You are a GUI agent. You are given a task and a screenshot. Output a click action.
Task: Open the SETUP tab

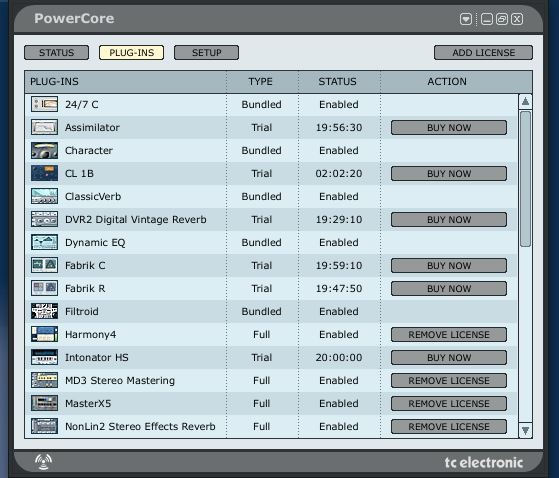[206, 53]
